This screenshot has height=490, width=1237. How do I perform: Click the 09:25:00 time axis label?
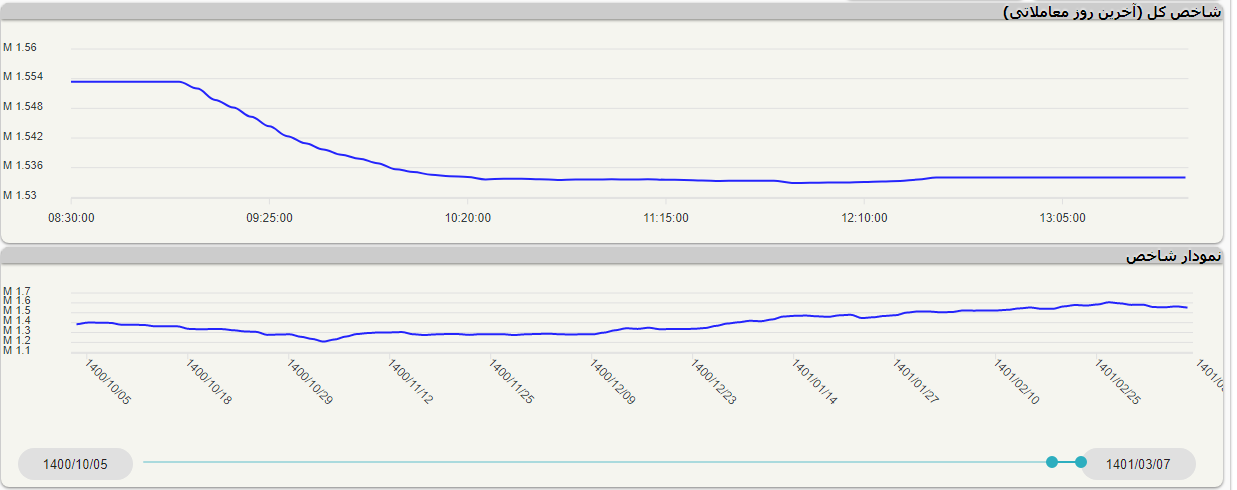270,217
